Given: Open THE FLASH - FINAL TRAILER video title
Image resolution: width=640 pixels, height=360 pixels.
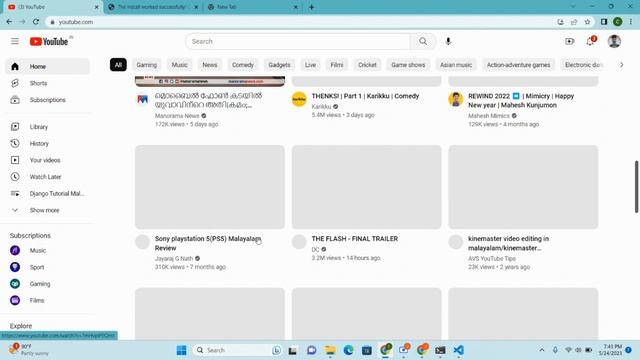Looking at the screenshot, I should pos(355,239).
